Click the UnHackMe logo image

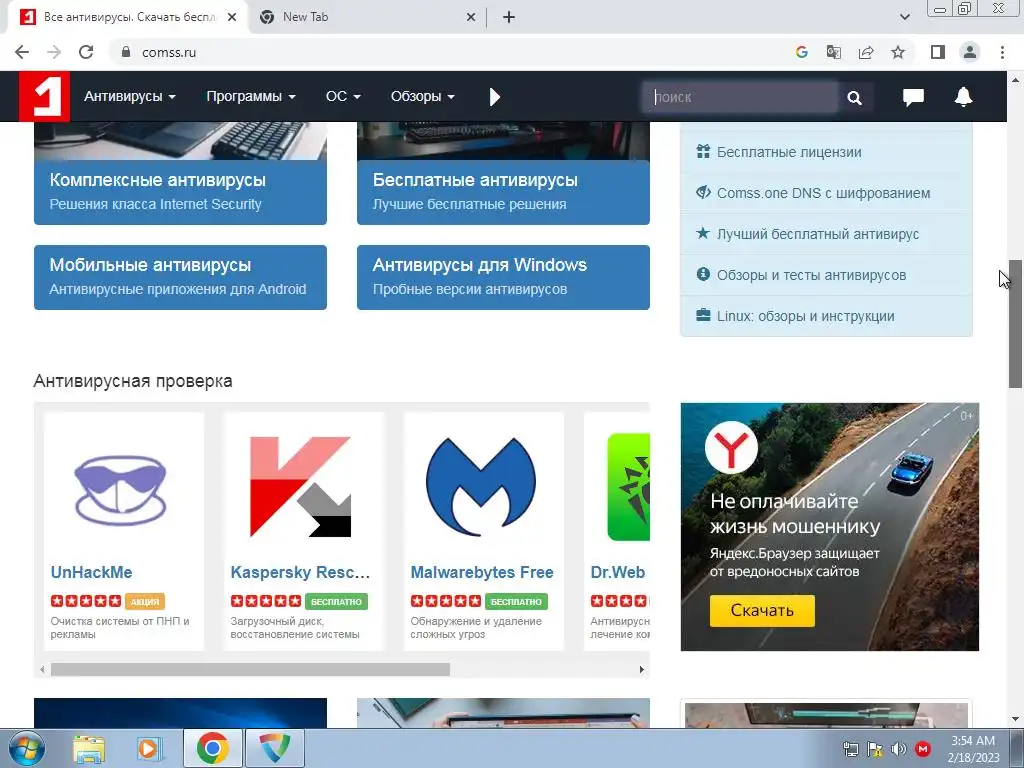121,490
